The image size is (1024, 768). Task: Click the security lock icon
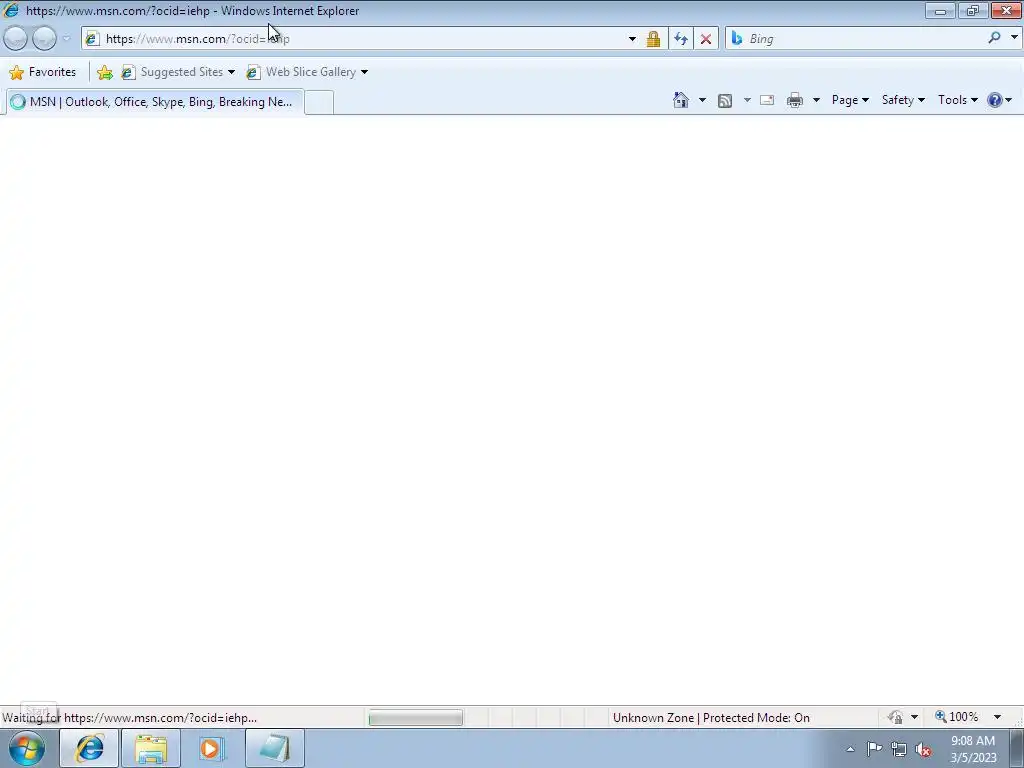click(x=653, y=39)
